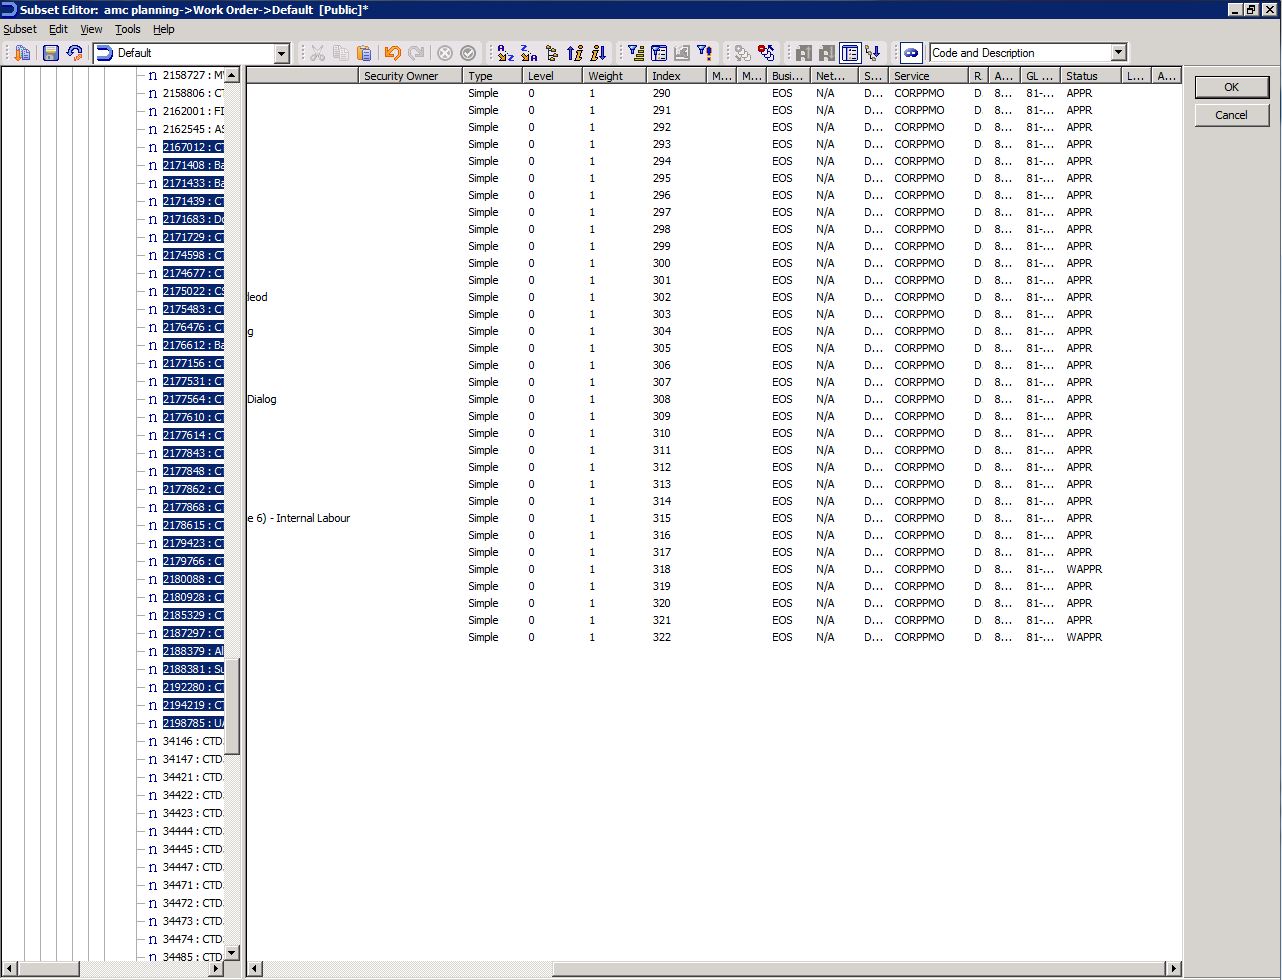Click the Type column header

(493, 76)
